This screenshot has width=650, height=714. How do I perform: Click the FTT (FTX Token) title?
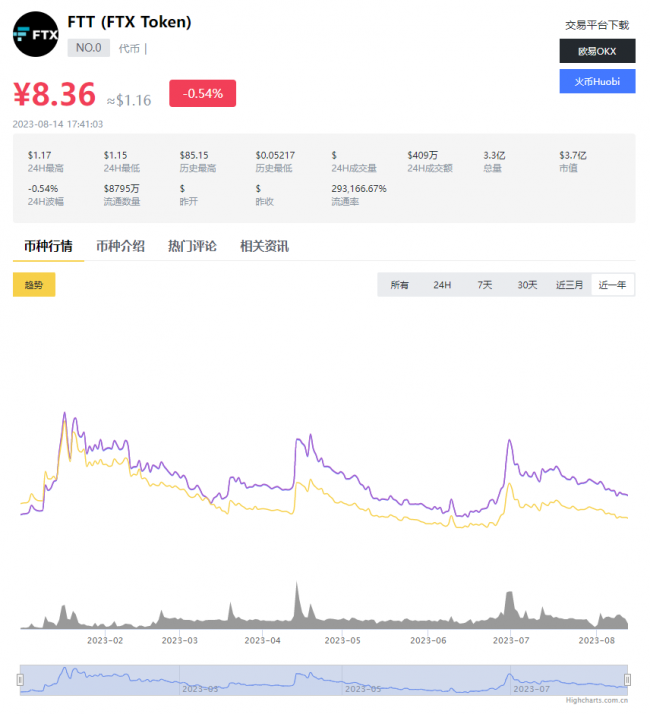point(129,22)
